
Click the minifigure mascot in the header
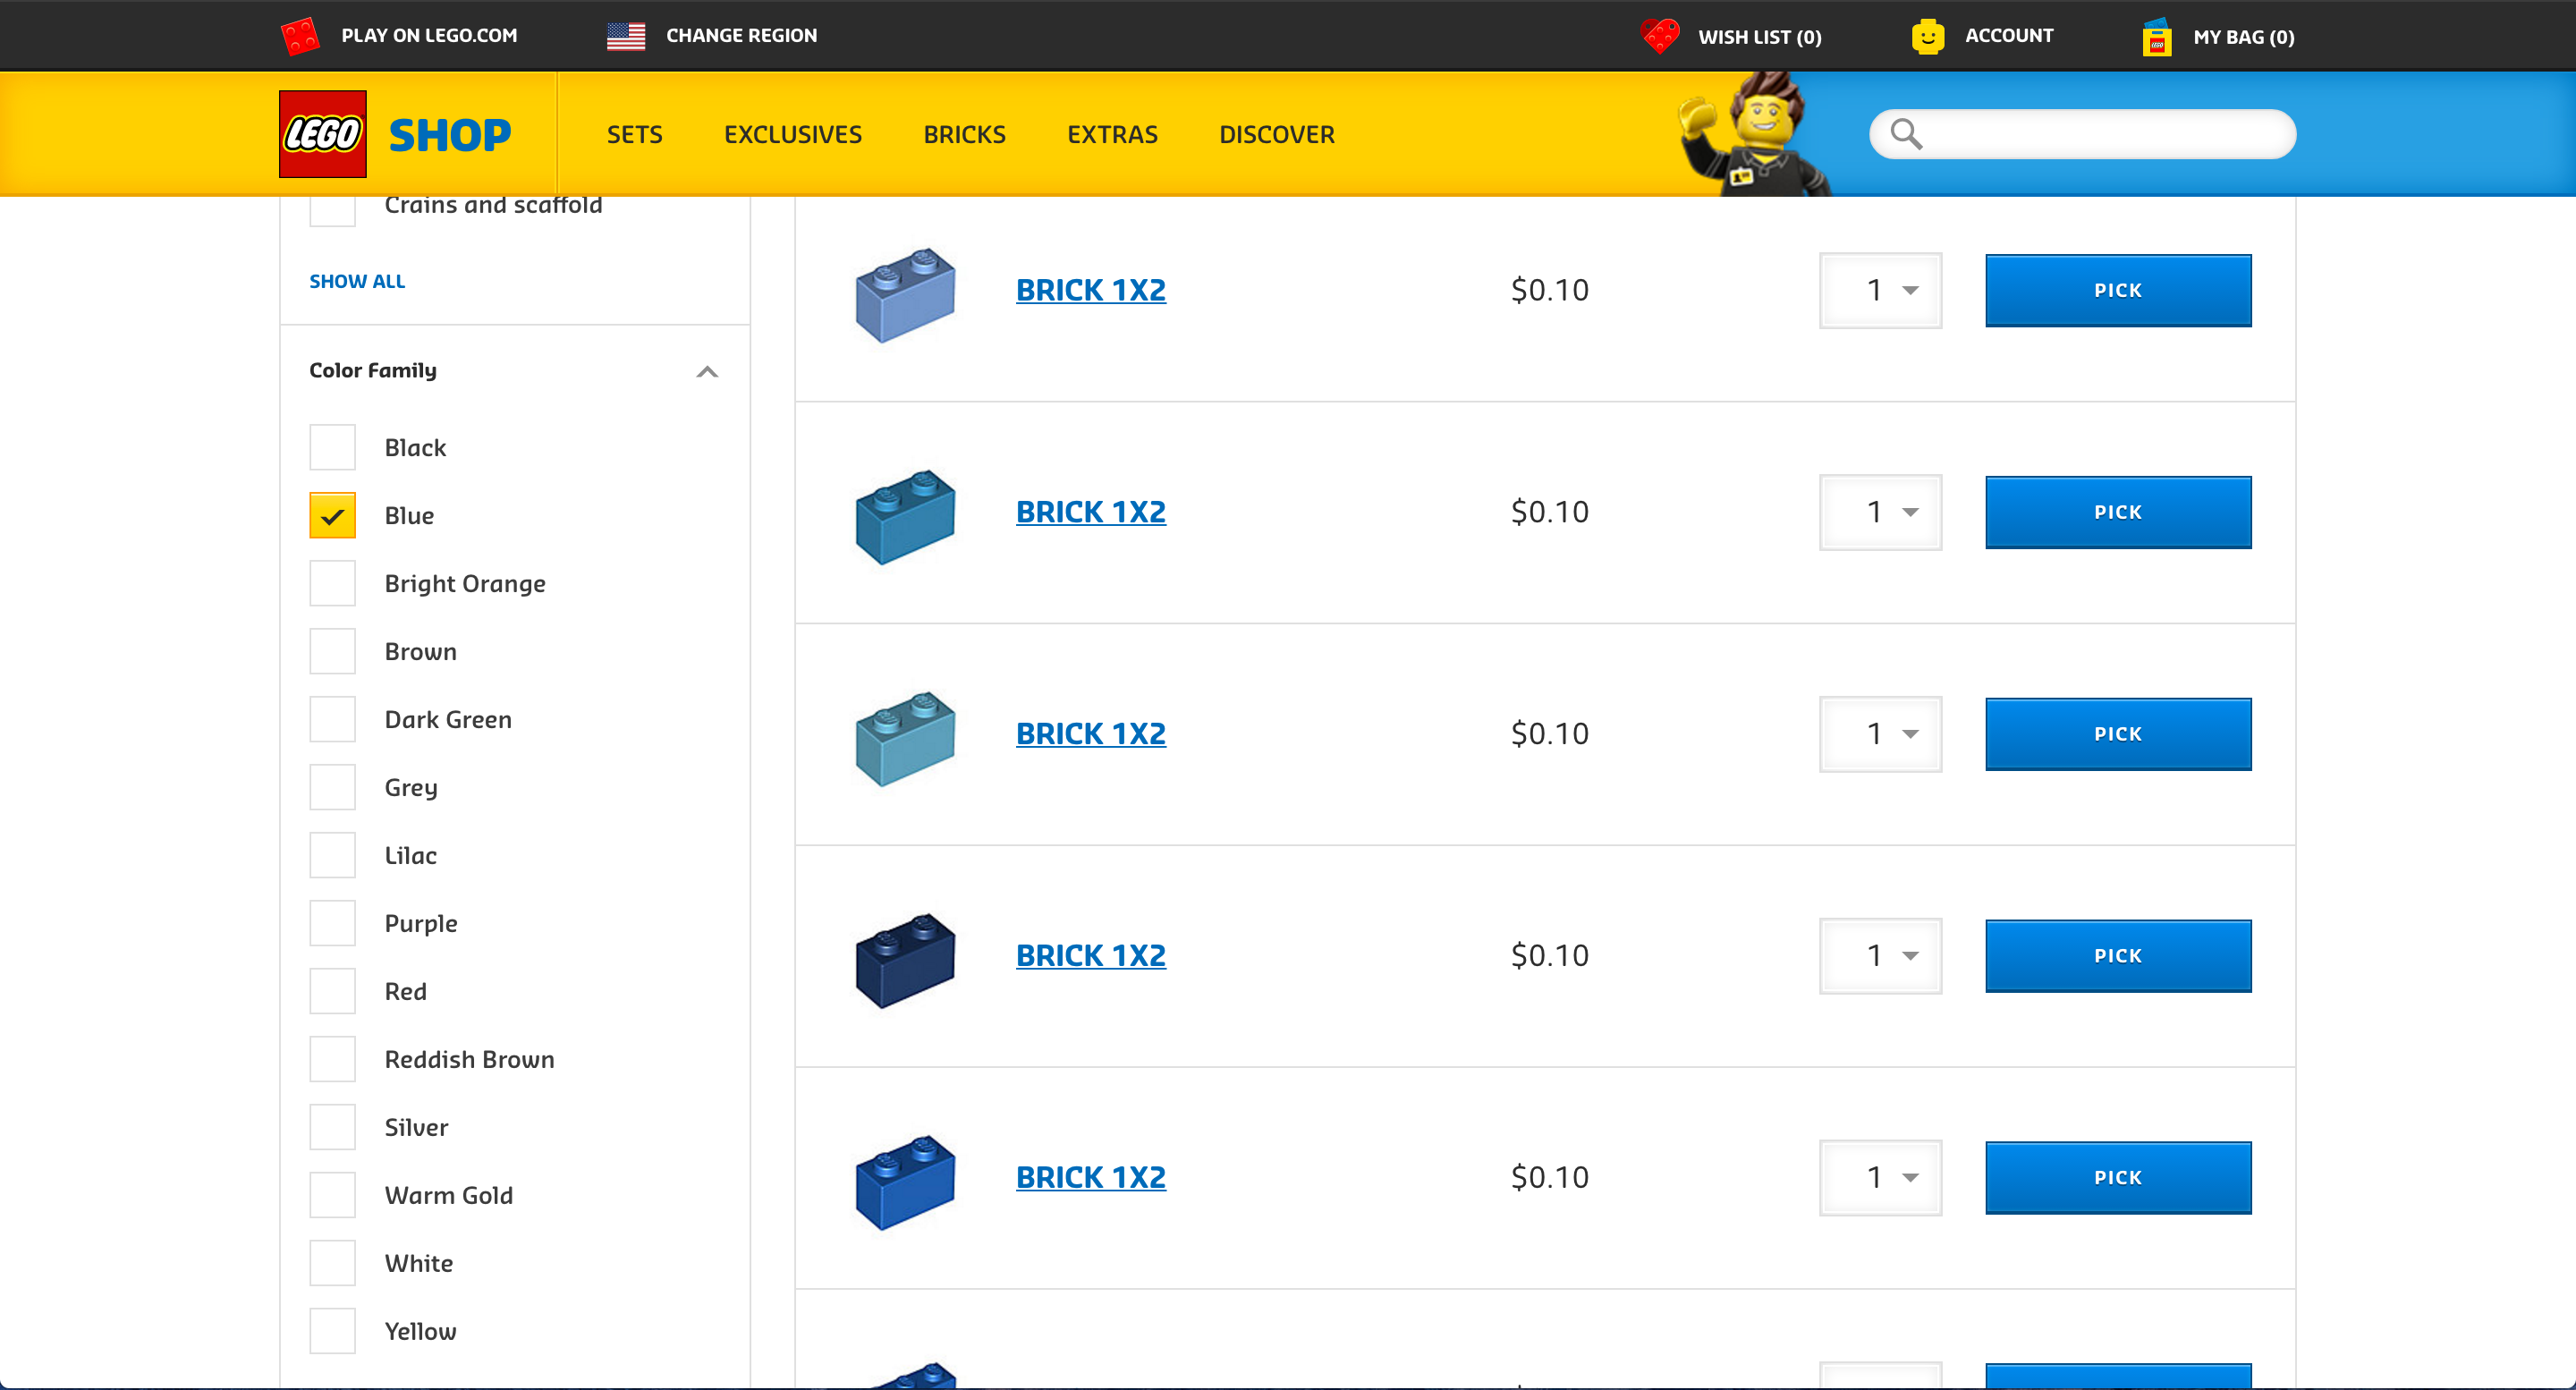click(1754, 133)
